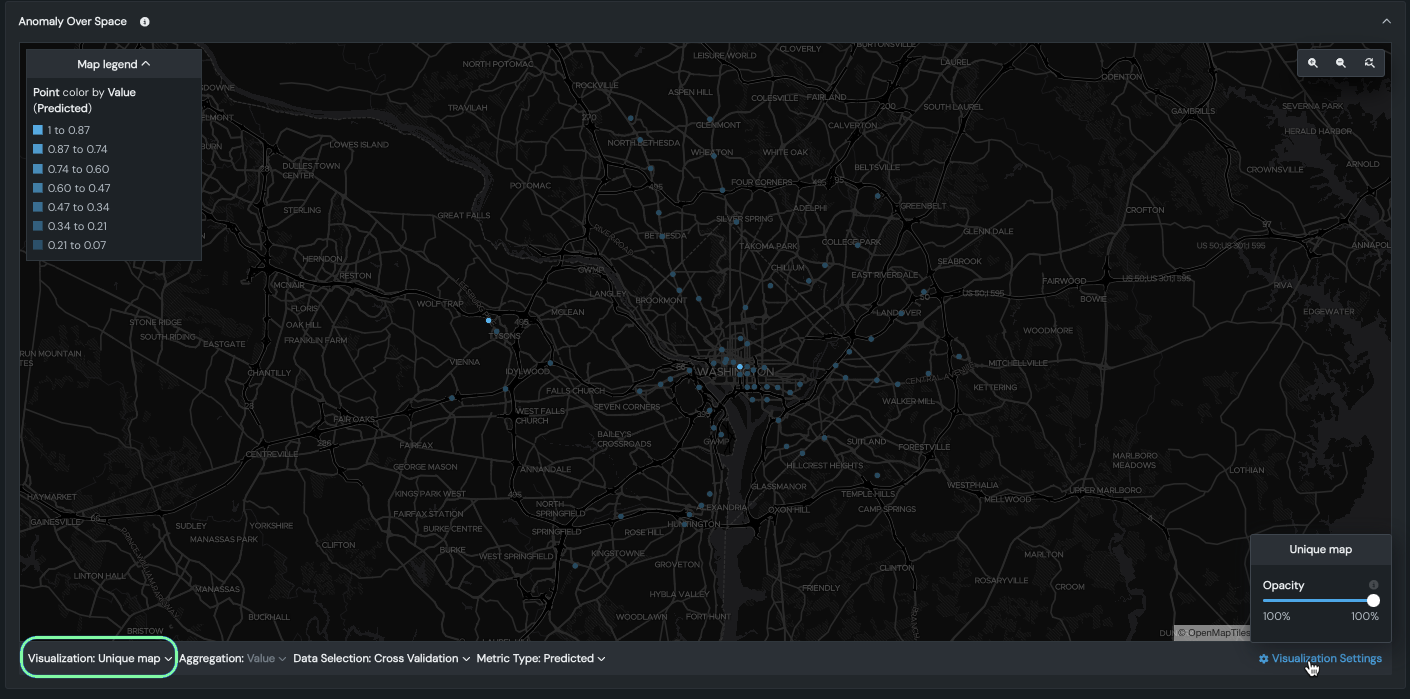Open Data Selection: Cross Validation dropdown

click(382, 658)
